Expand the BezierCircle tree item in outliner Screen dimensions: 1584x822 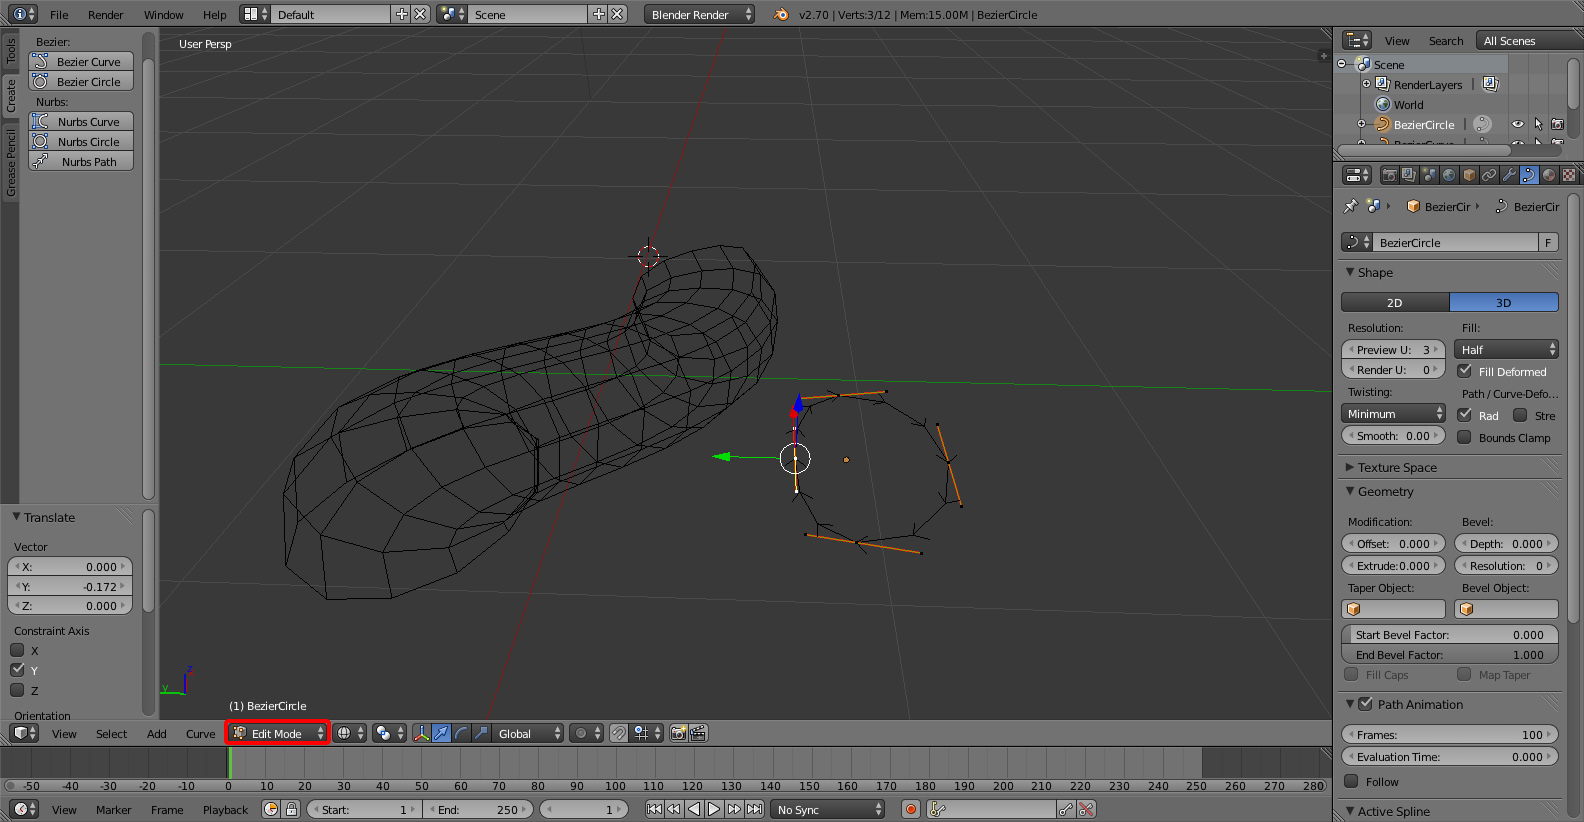1361,124
